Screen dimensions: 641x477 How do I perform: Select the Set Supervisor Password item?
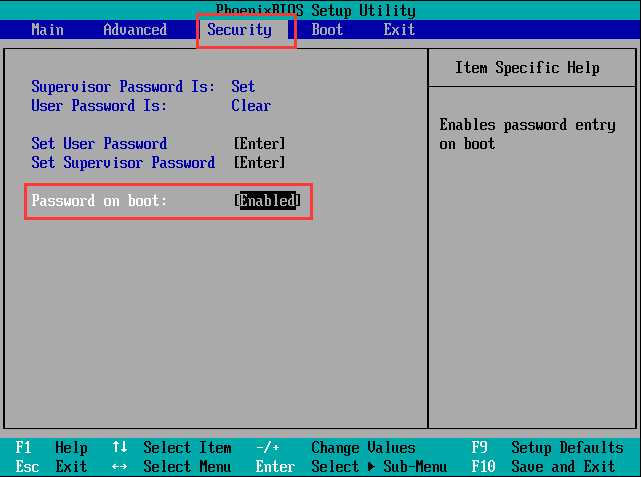click(x=123, y=163)
